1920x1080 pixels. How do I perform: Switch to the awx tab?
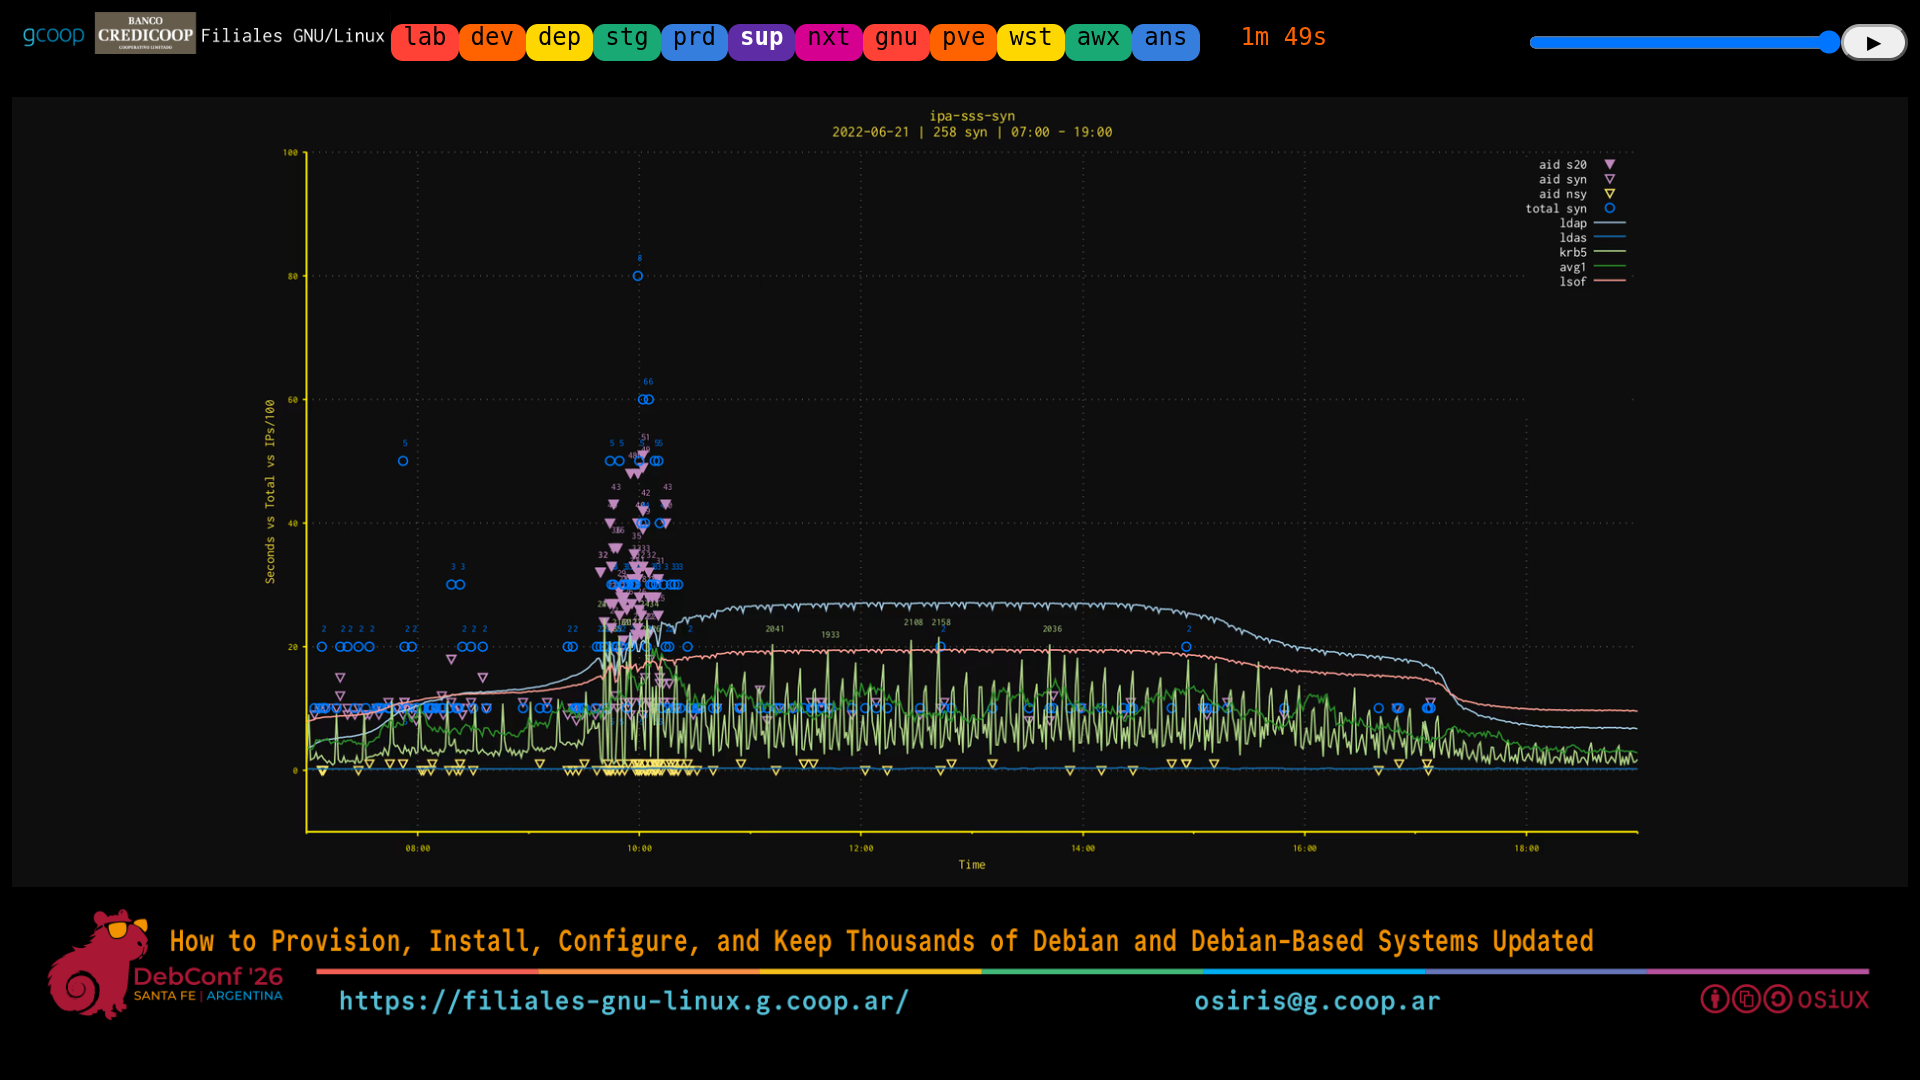coord(1098,42)
